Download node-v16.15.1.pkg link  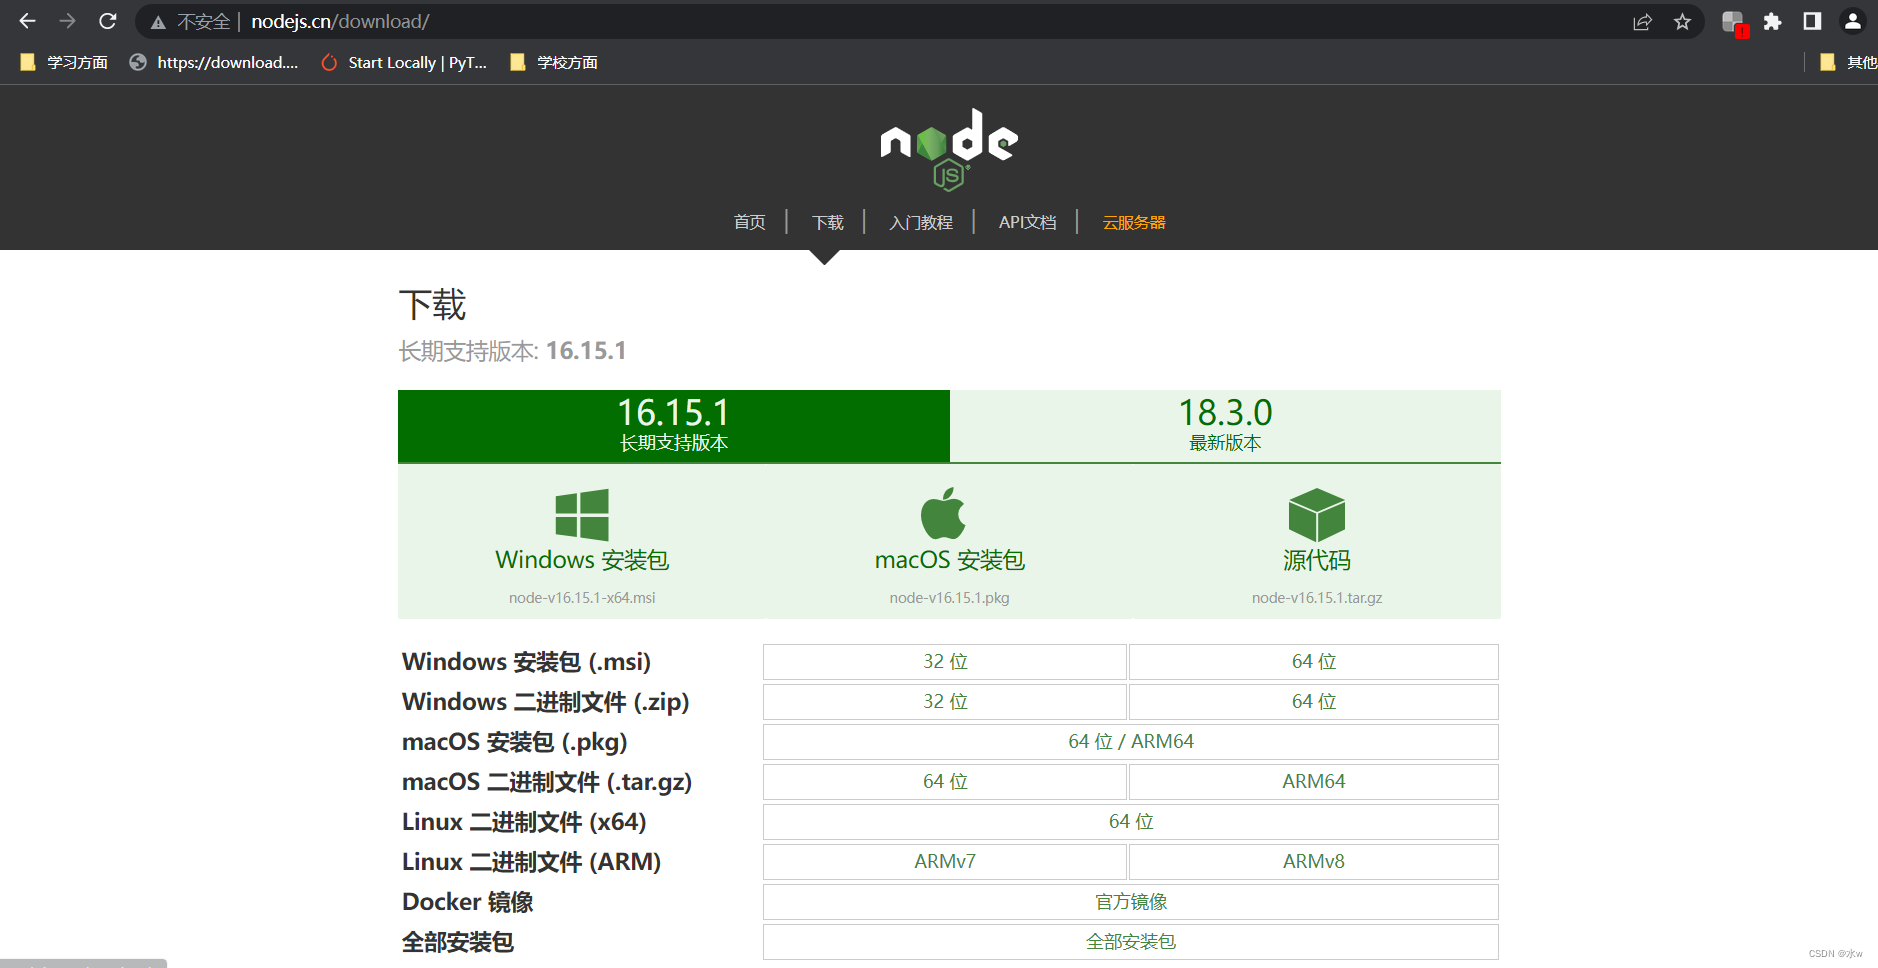(949, 598)
